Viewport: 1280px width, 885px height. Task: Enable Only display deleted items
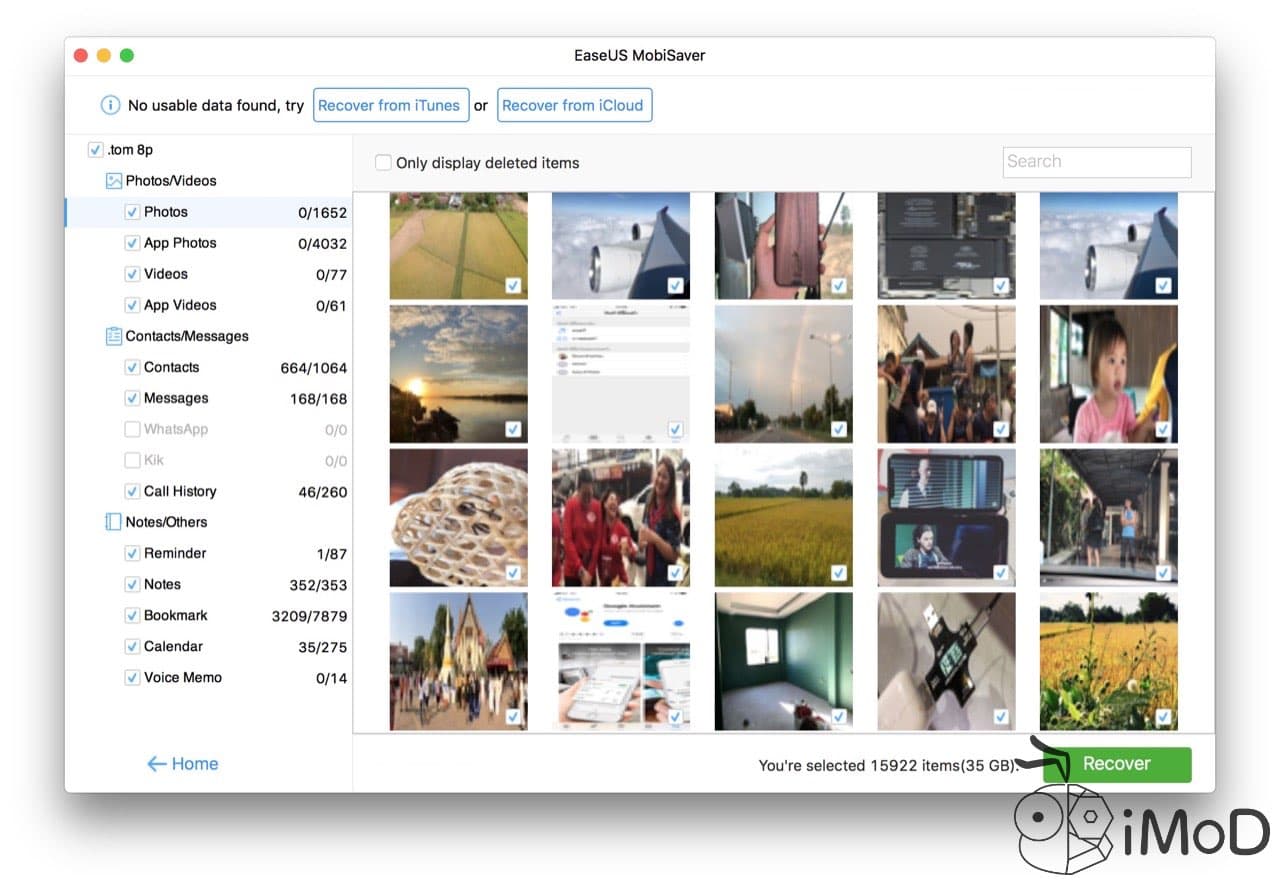click(383, 163)
